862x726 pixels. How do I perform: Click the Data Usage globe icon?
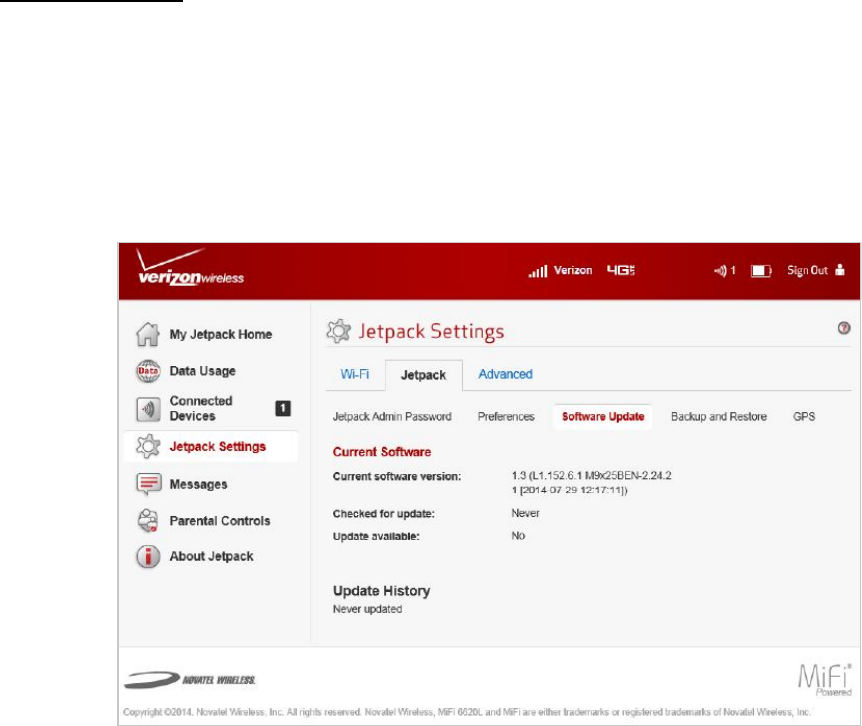(x=148, y=371)
